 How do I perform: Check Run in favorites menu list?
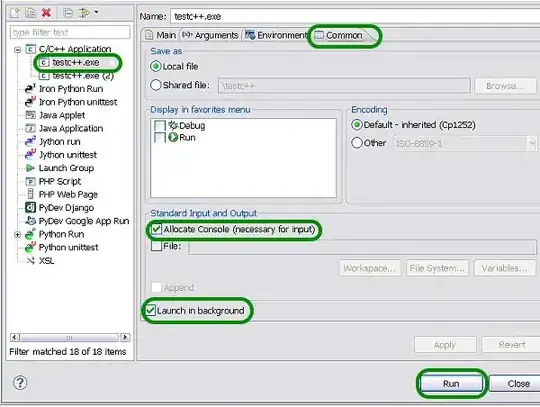(159, 138)
